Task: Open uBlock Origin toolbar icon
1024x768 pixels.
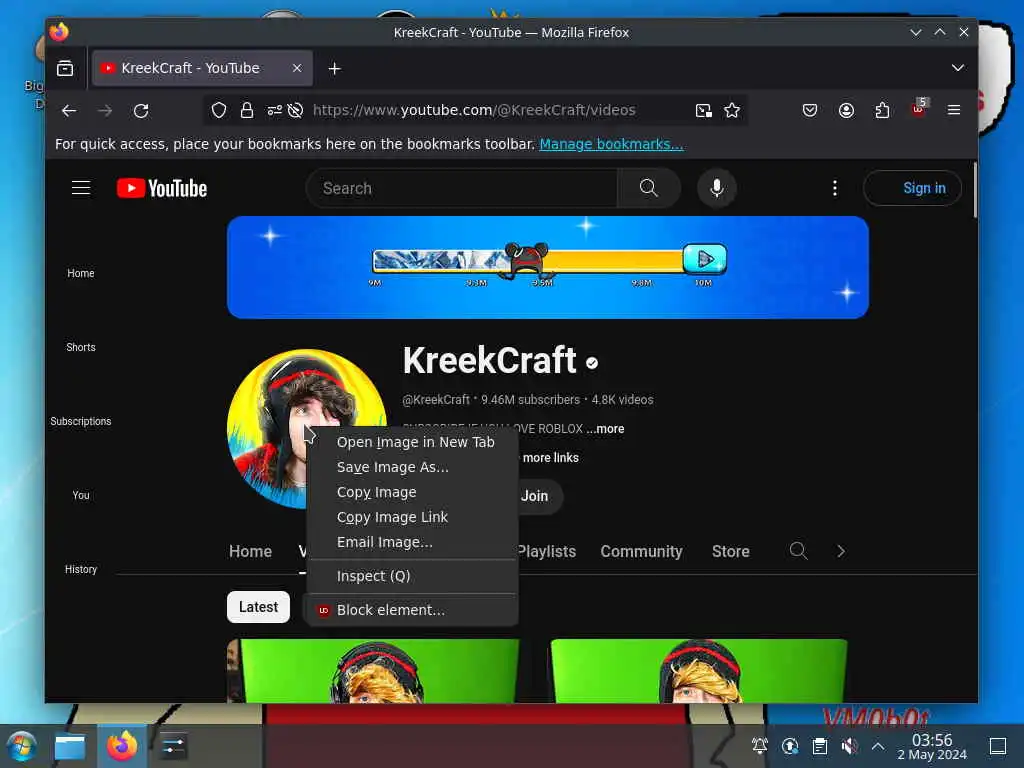Action: pos(919,108)
